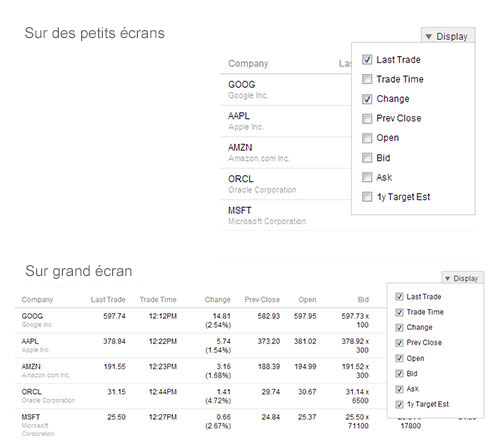Screen dimensions: 500x447
Task: Click GOOG last trade value 597.74
Action: coord(114,316)
